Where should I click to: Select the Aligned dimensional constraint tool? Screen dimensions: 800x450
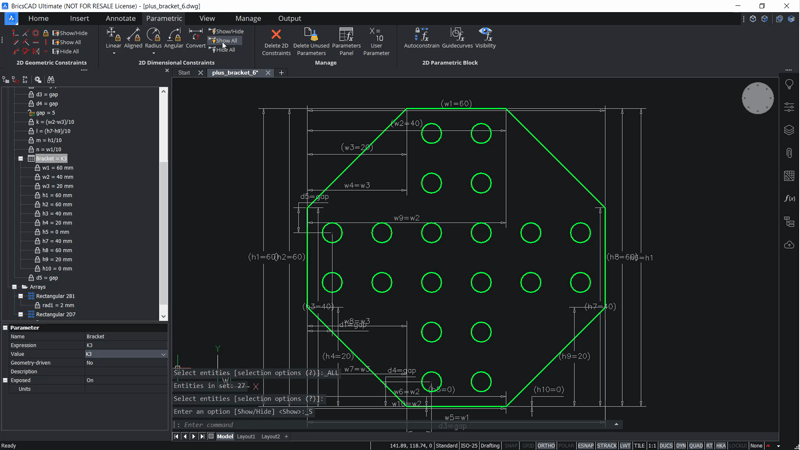[133, 38]
